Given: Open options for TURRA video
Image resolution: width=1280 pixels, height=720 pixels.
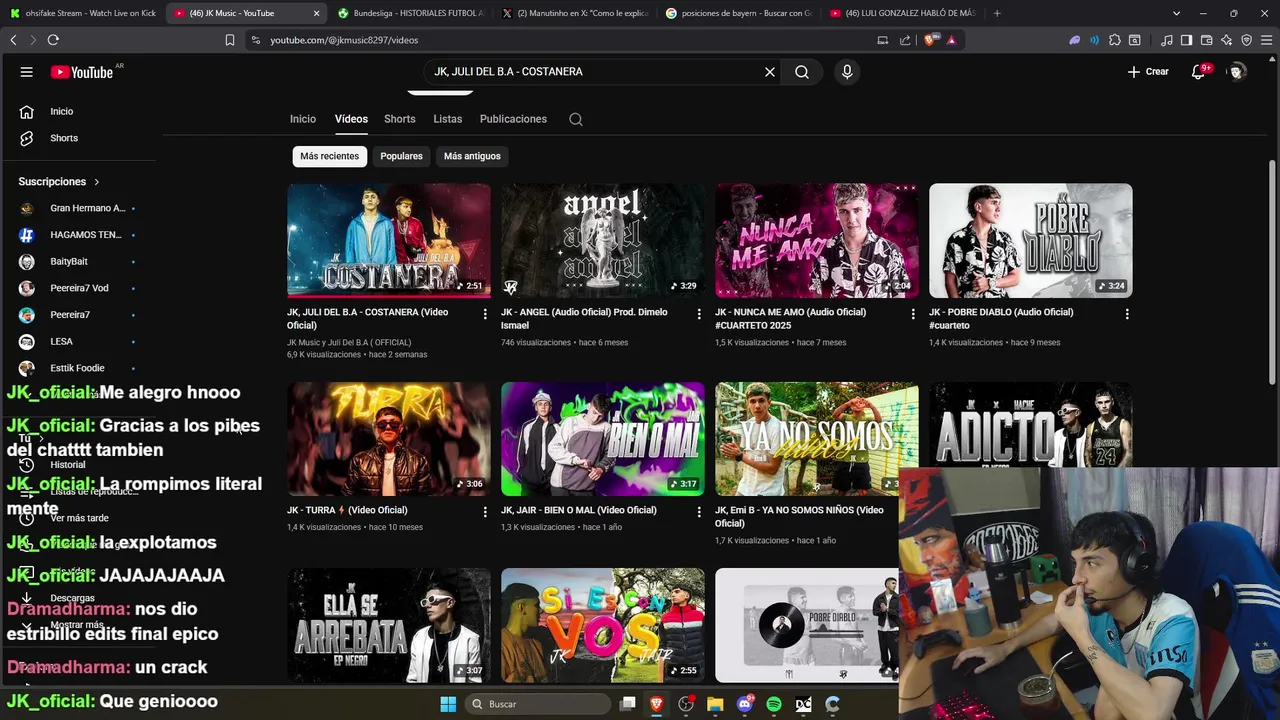Looking at the screenshot, I should [485, 512].
